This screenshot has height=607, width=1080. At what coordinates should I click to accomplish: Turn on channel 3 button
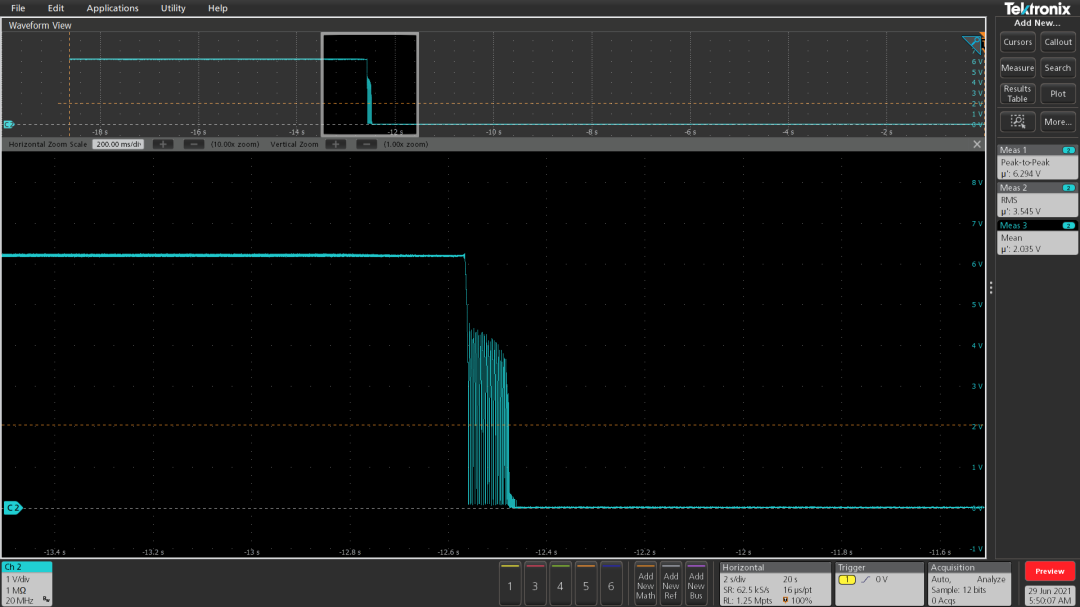[535, 582]
